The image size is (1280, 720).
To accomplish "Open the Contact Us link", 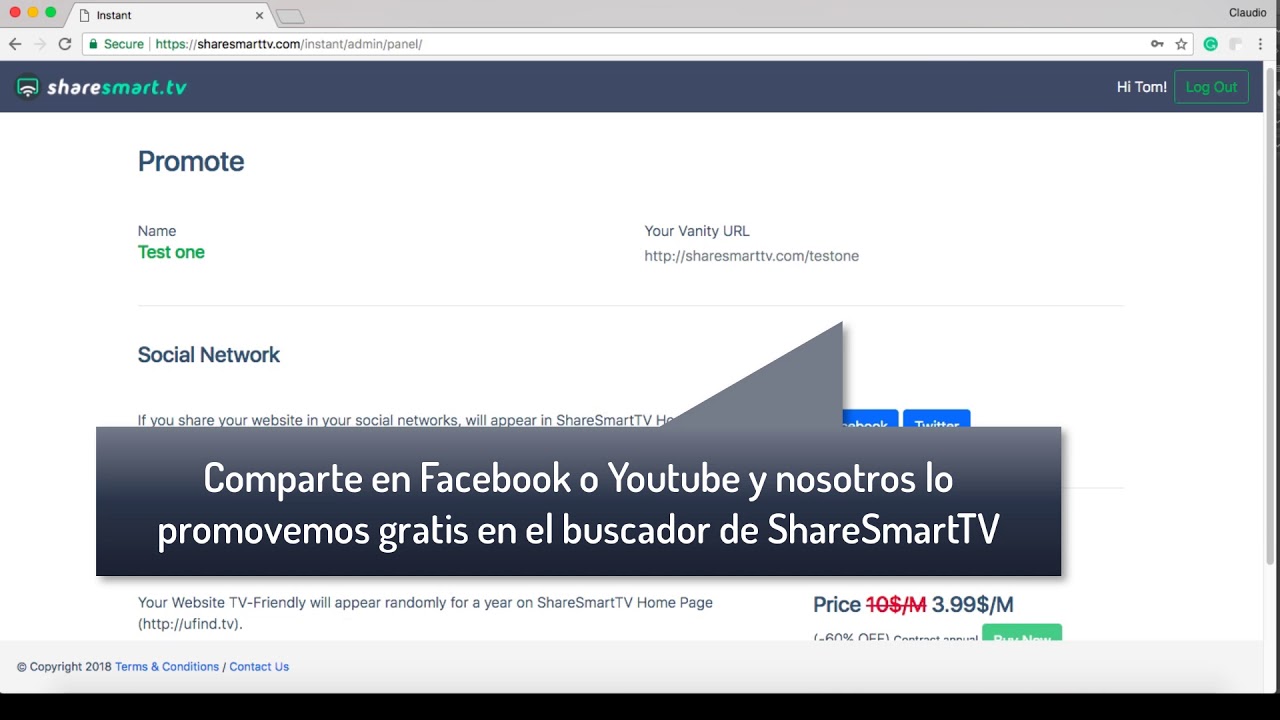I will [259, 667].
